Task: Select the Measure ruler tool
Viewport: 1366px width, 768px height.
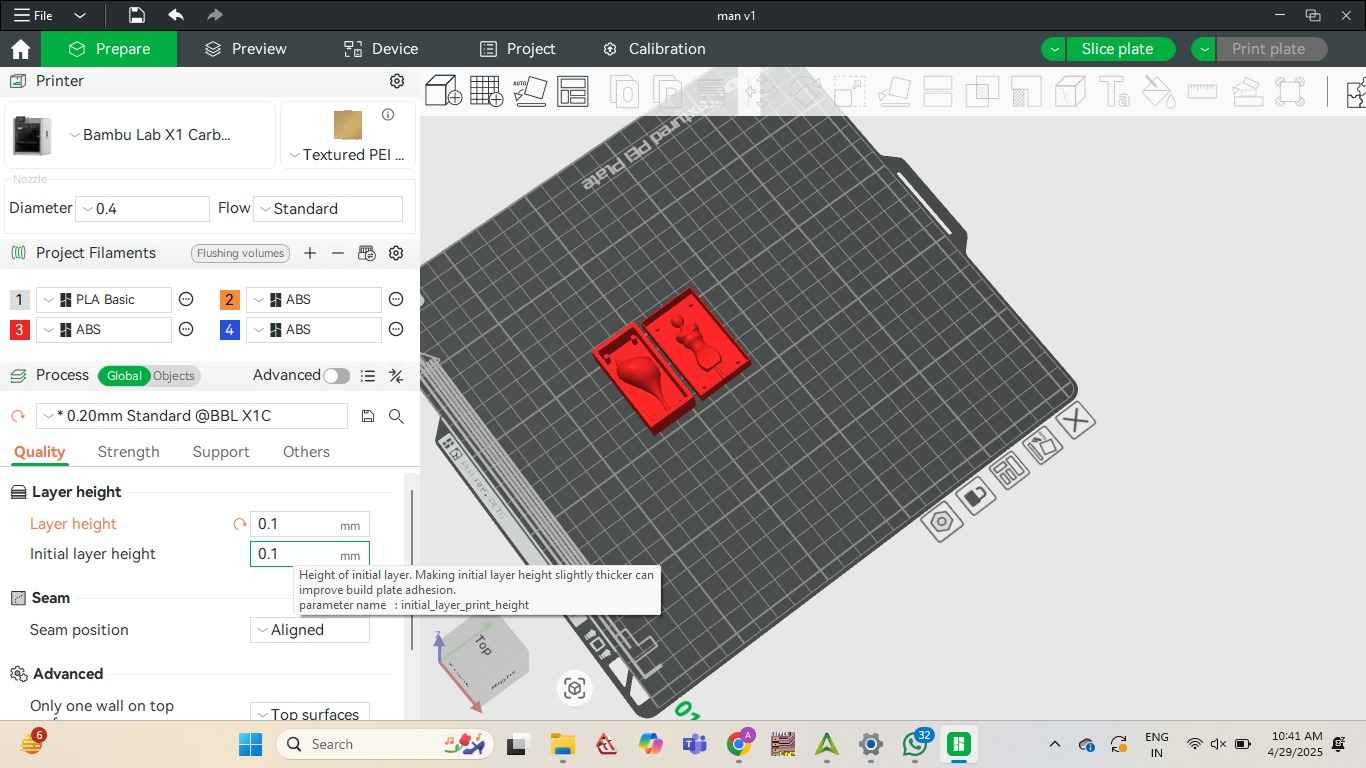Action: point(1202,93)
